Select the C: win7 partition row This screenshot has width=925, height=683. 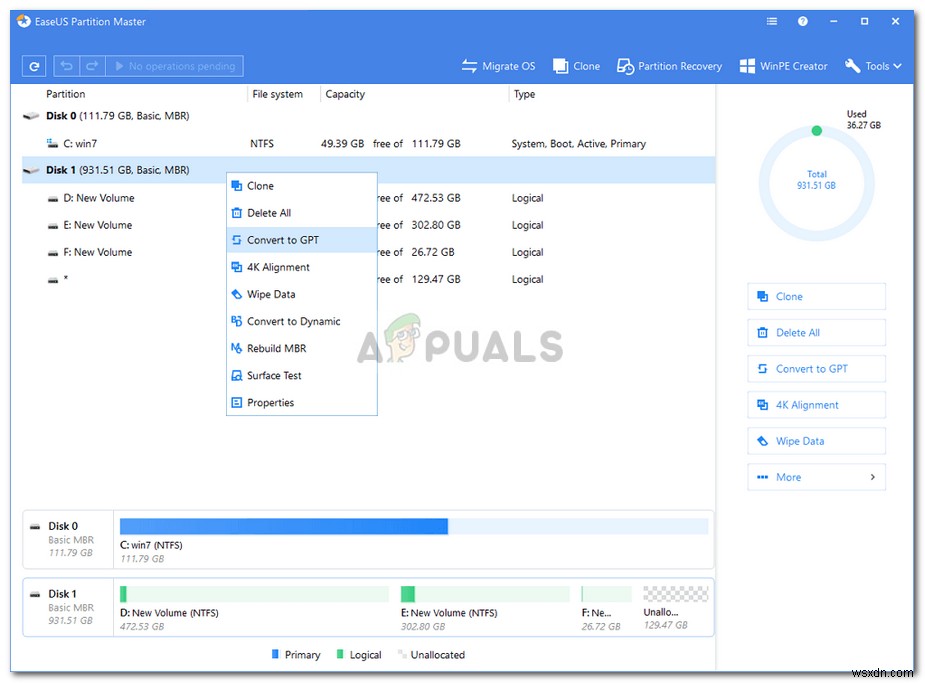pyautogui.click(x=368, y=143)
